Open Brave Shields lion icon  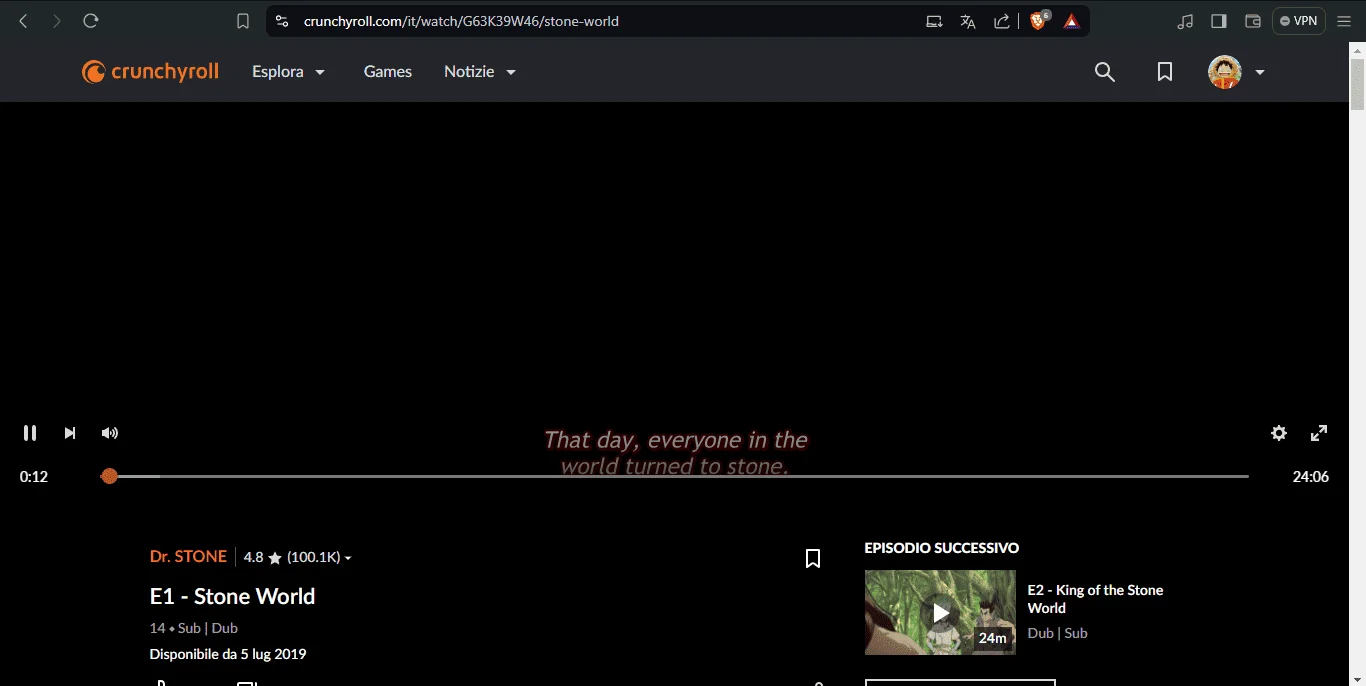click(x=1039, y=20)
